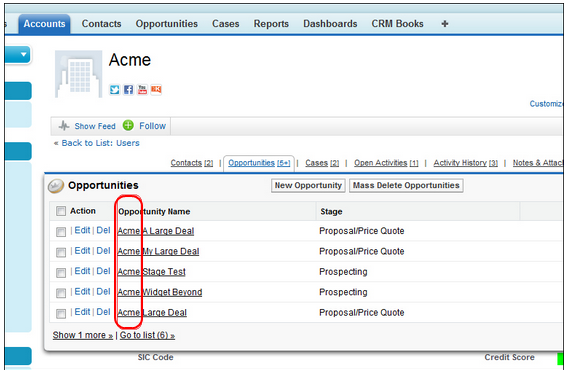Jump to Cases [2] related list
The width and height of the screenshot is (569, 370).
tap(322, 163)
